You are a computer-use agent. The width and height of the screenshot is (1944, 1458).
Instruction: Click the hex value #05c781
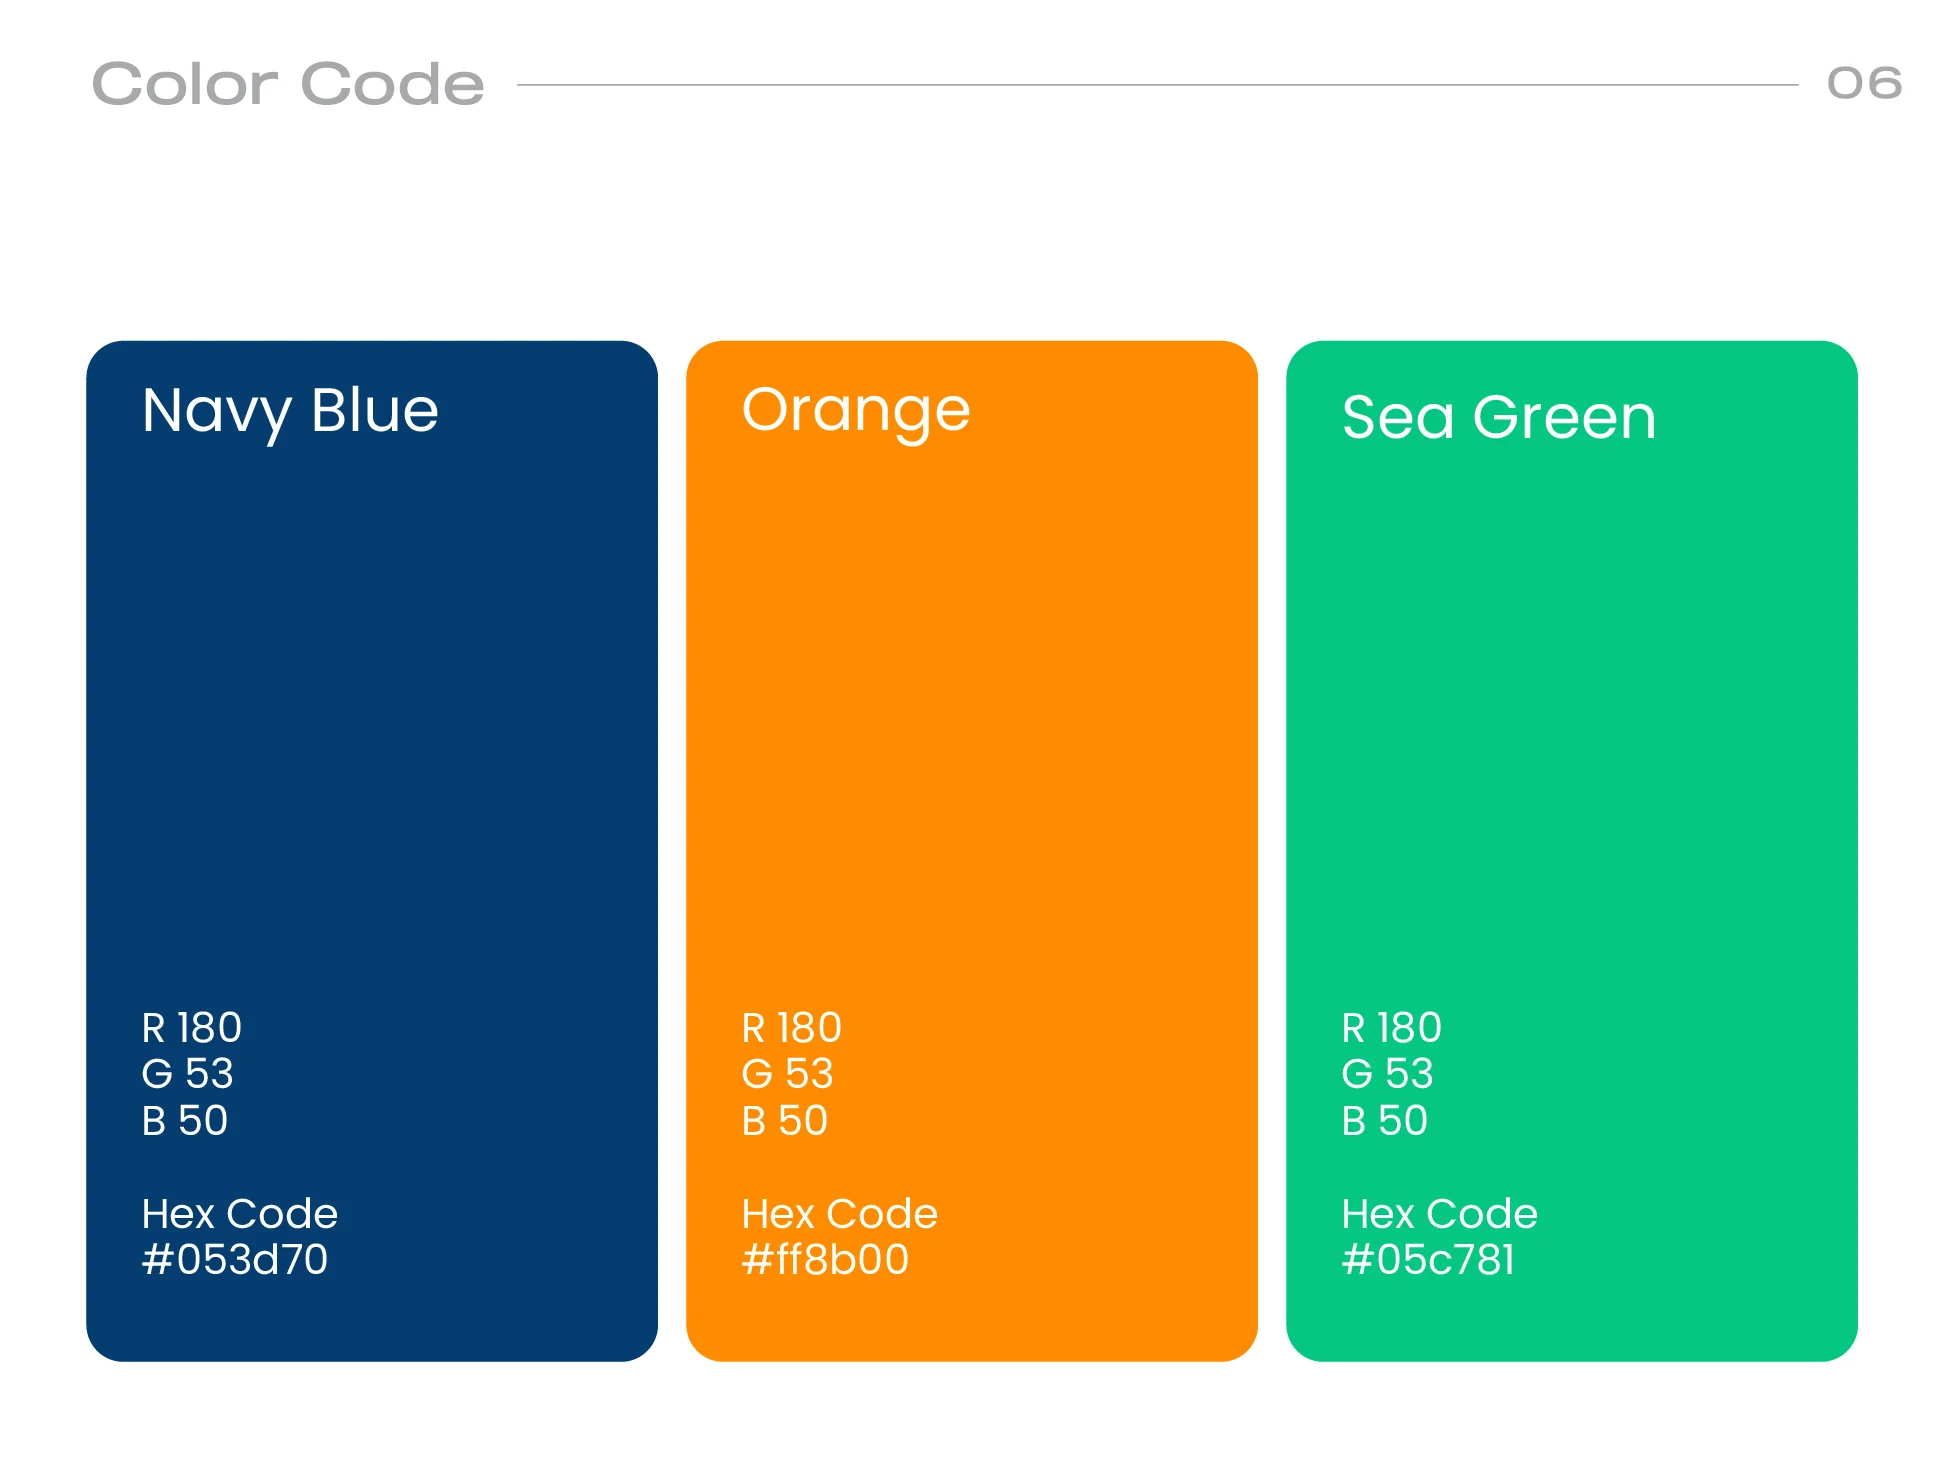click(x=1428, y=1260)
